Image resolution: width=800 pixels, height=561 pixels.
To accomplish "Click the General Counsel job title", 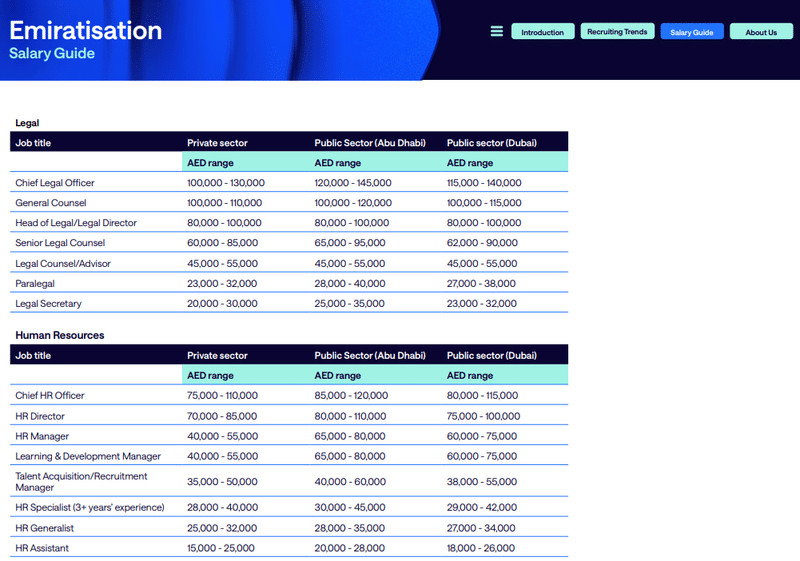I will [51, 203].
